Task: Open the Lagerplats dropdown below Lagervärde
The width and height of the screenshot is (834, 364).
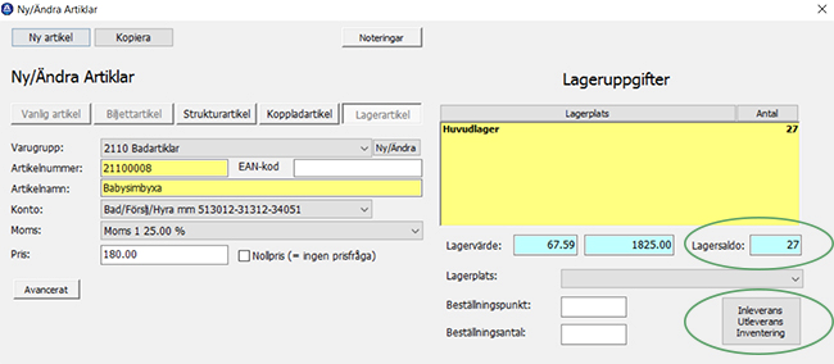Action: pos(682,278)
